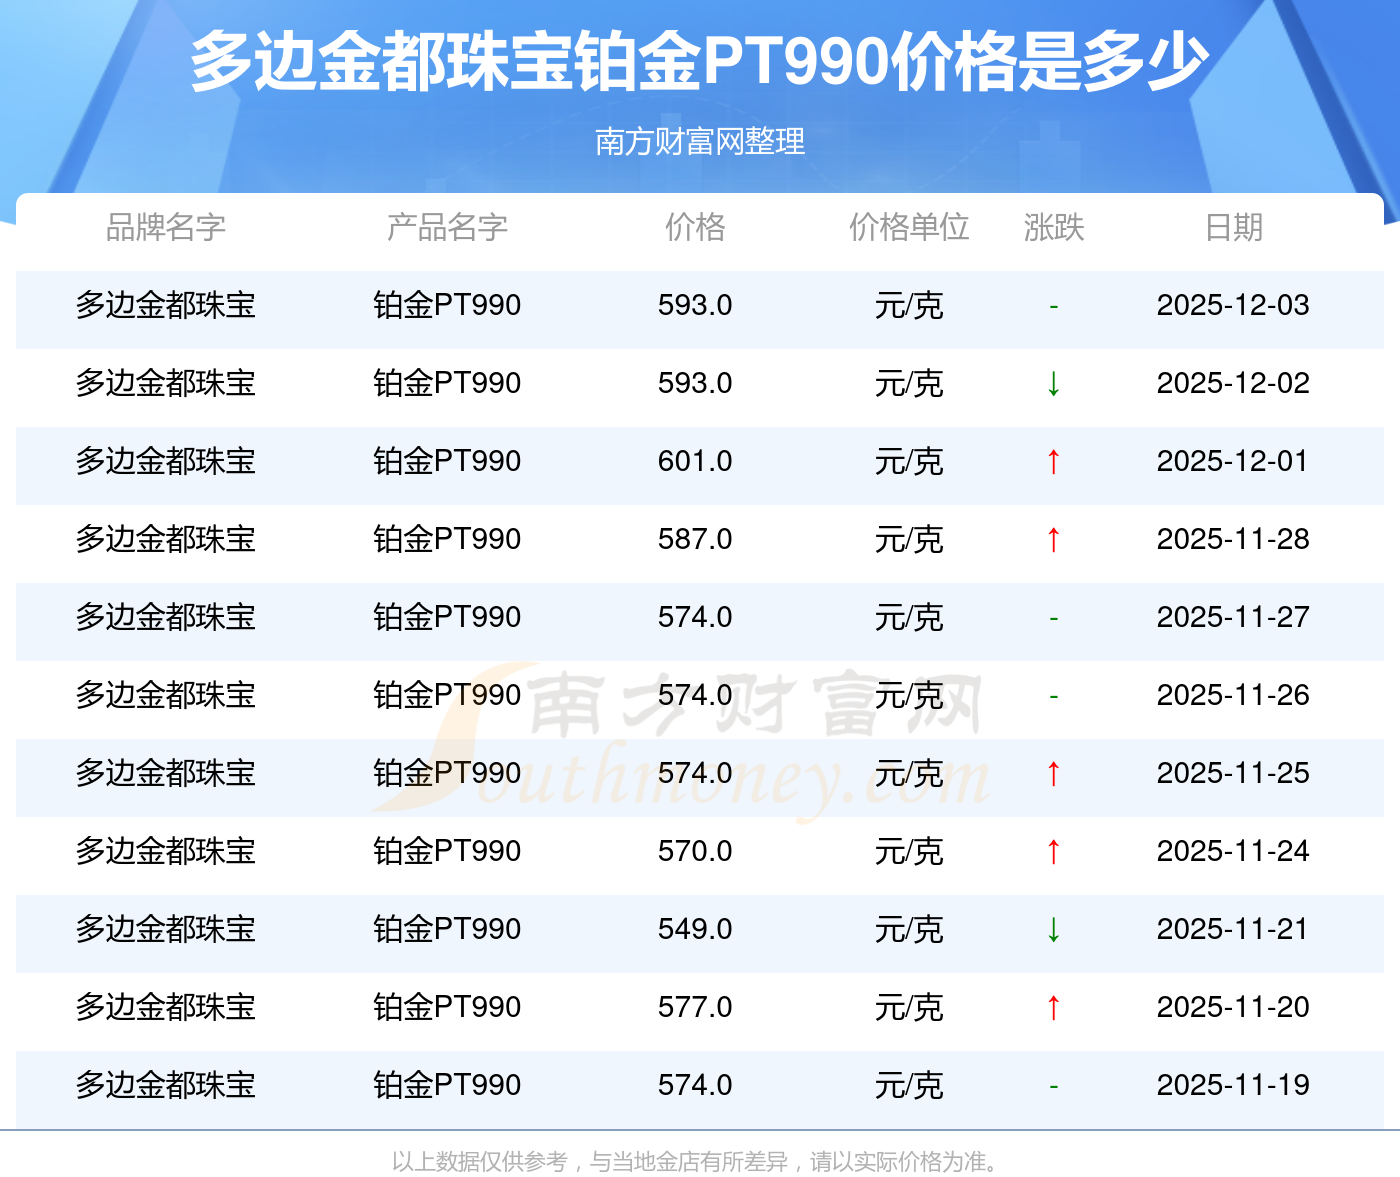Click the green down arrow for 2025-11-21
The height and width of the screenshot is (1177, 1400).
point(1053,930)
